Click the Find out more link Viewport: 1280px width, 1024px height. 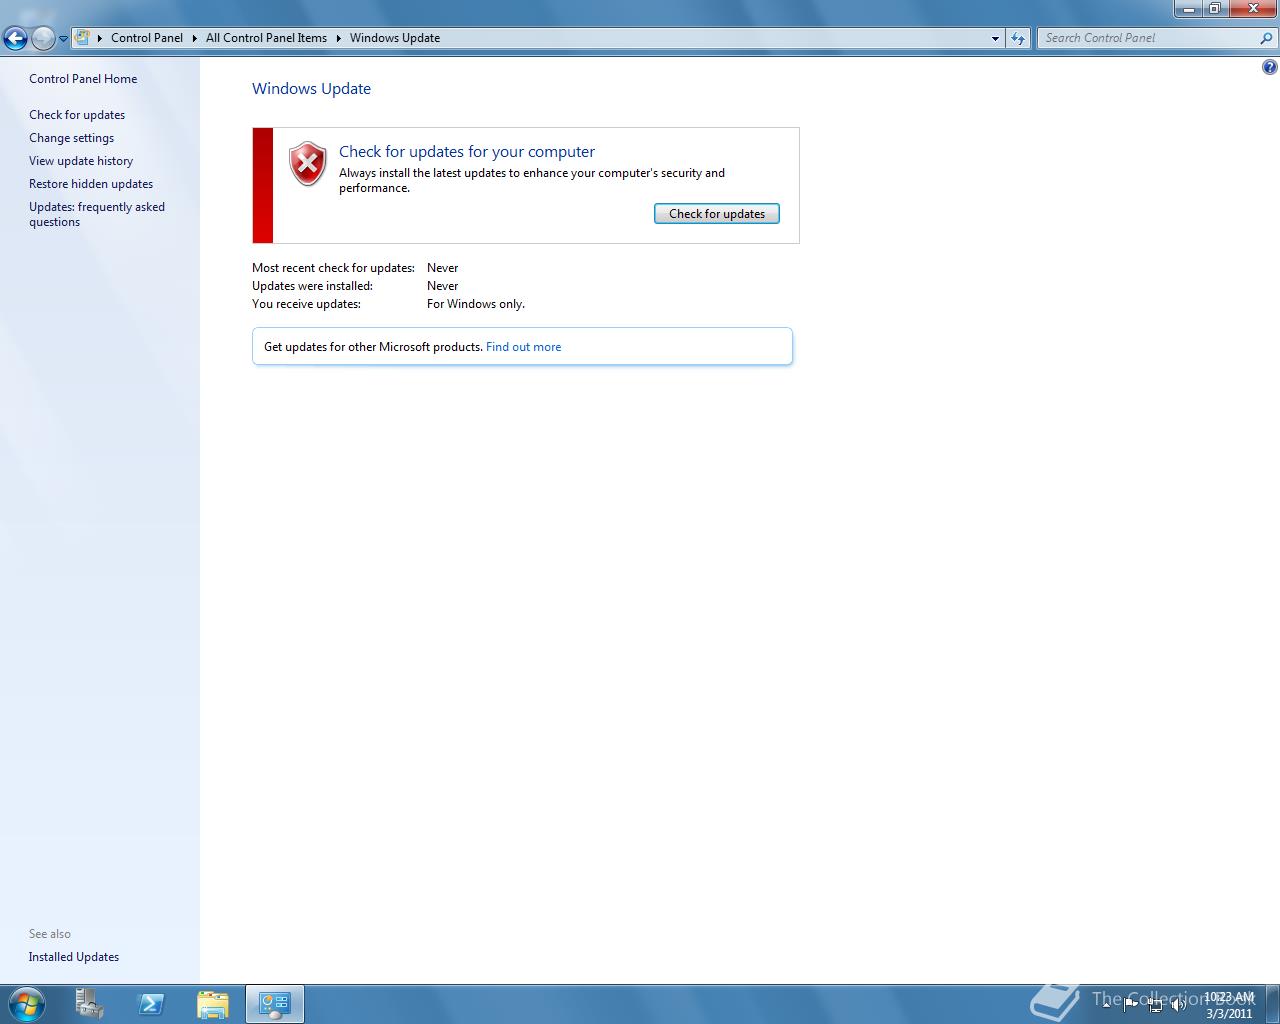point(523,347)
